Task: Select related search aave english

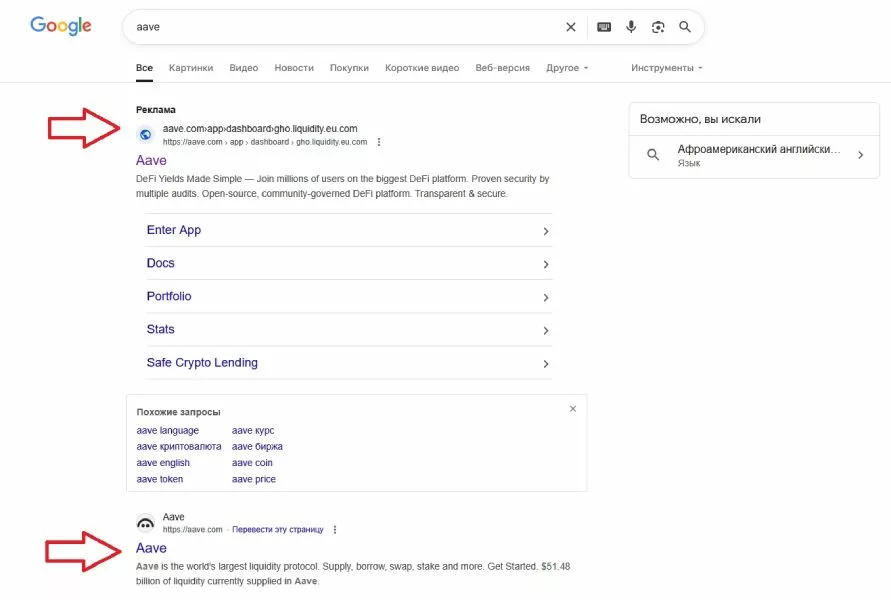Action: pyautogui.click(x=163, y=463)
